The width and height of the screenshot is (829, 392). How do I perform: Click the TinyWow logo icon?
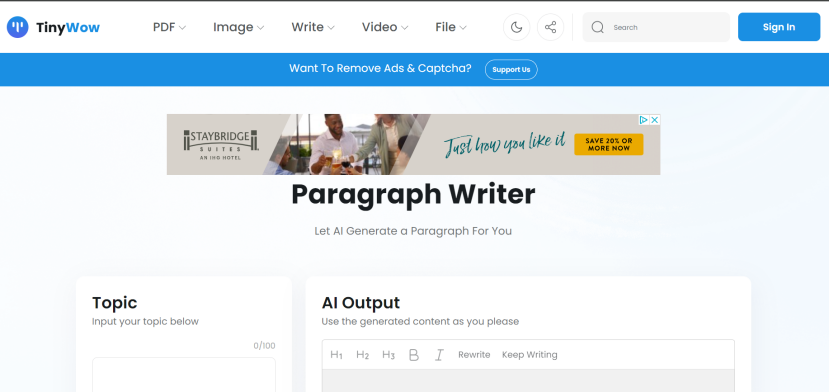[x=17, y=27]
